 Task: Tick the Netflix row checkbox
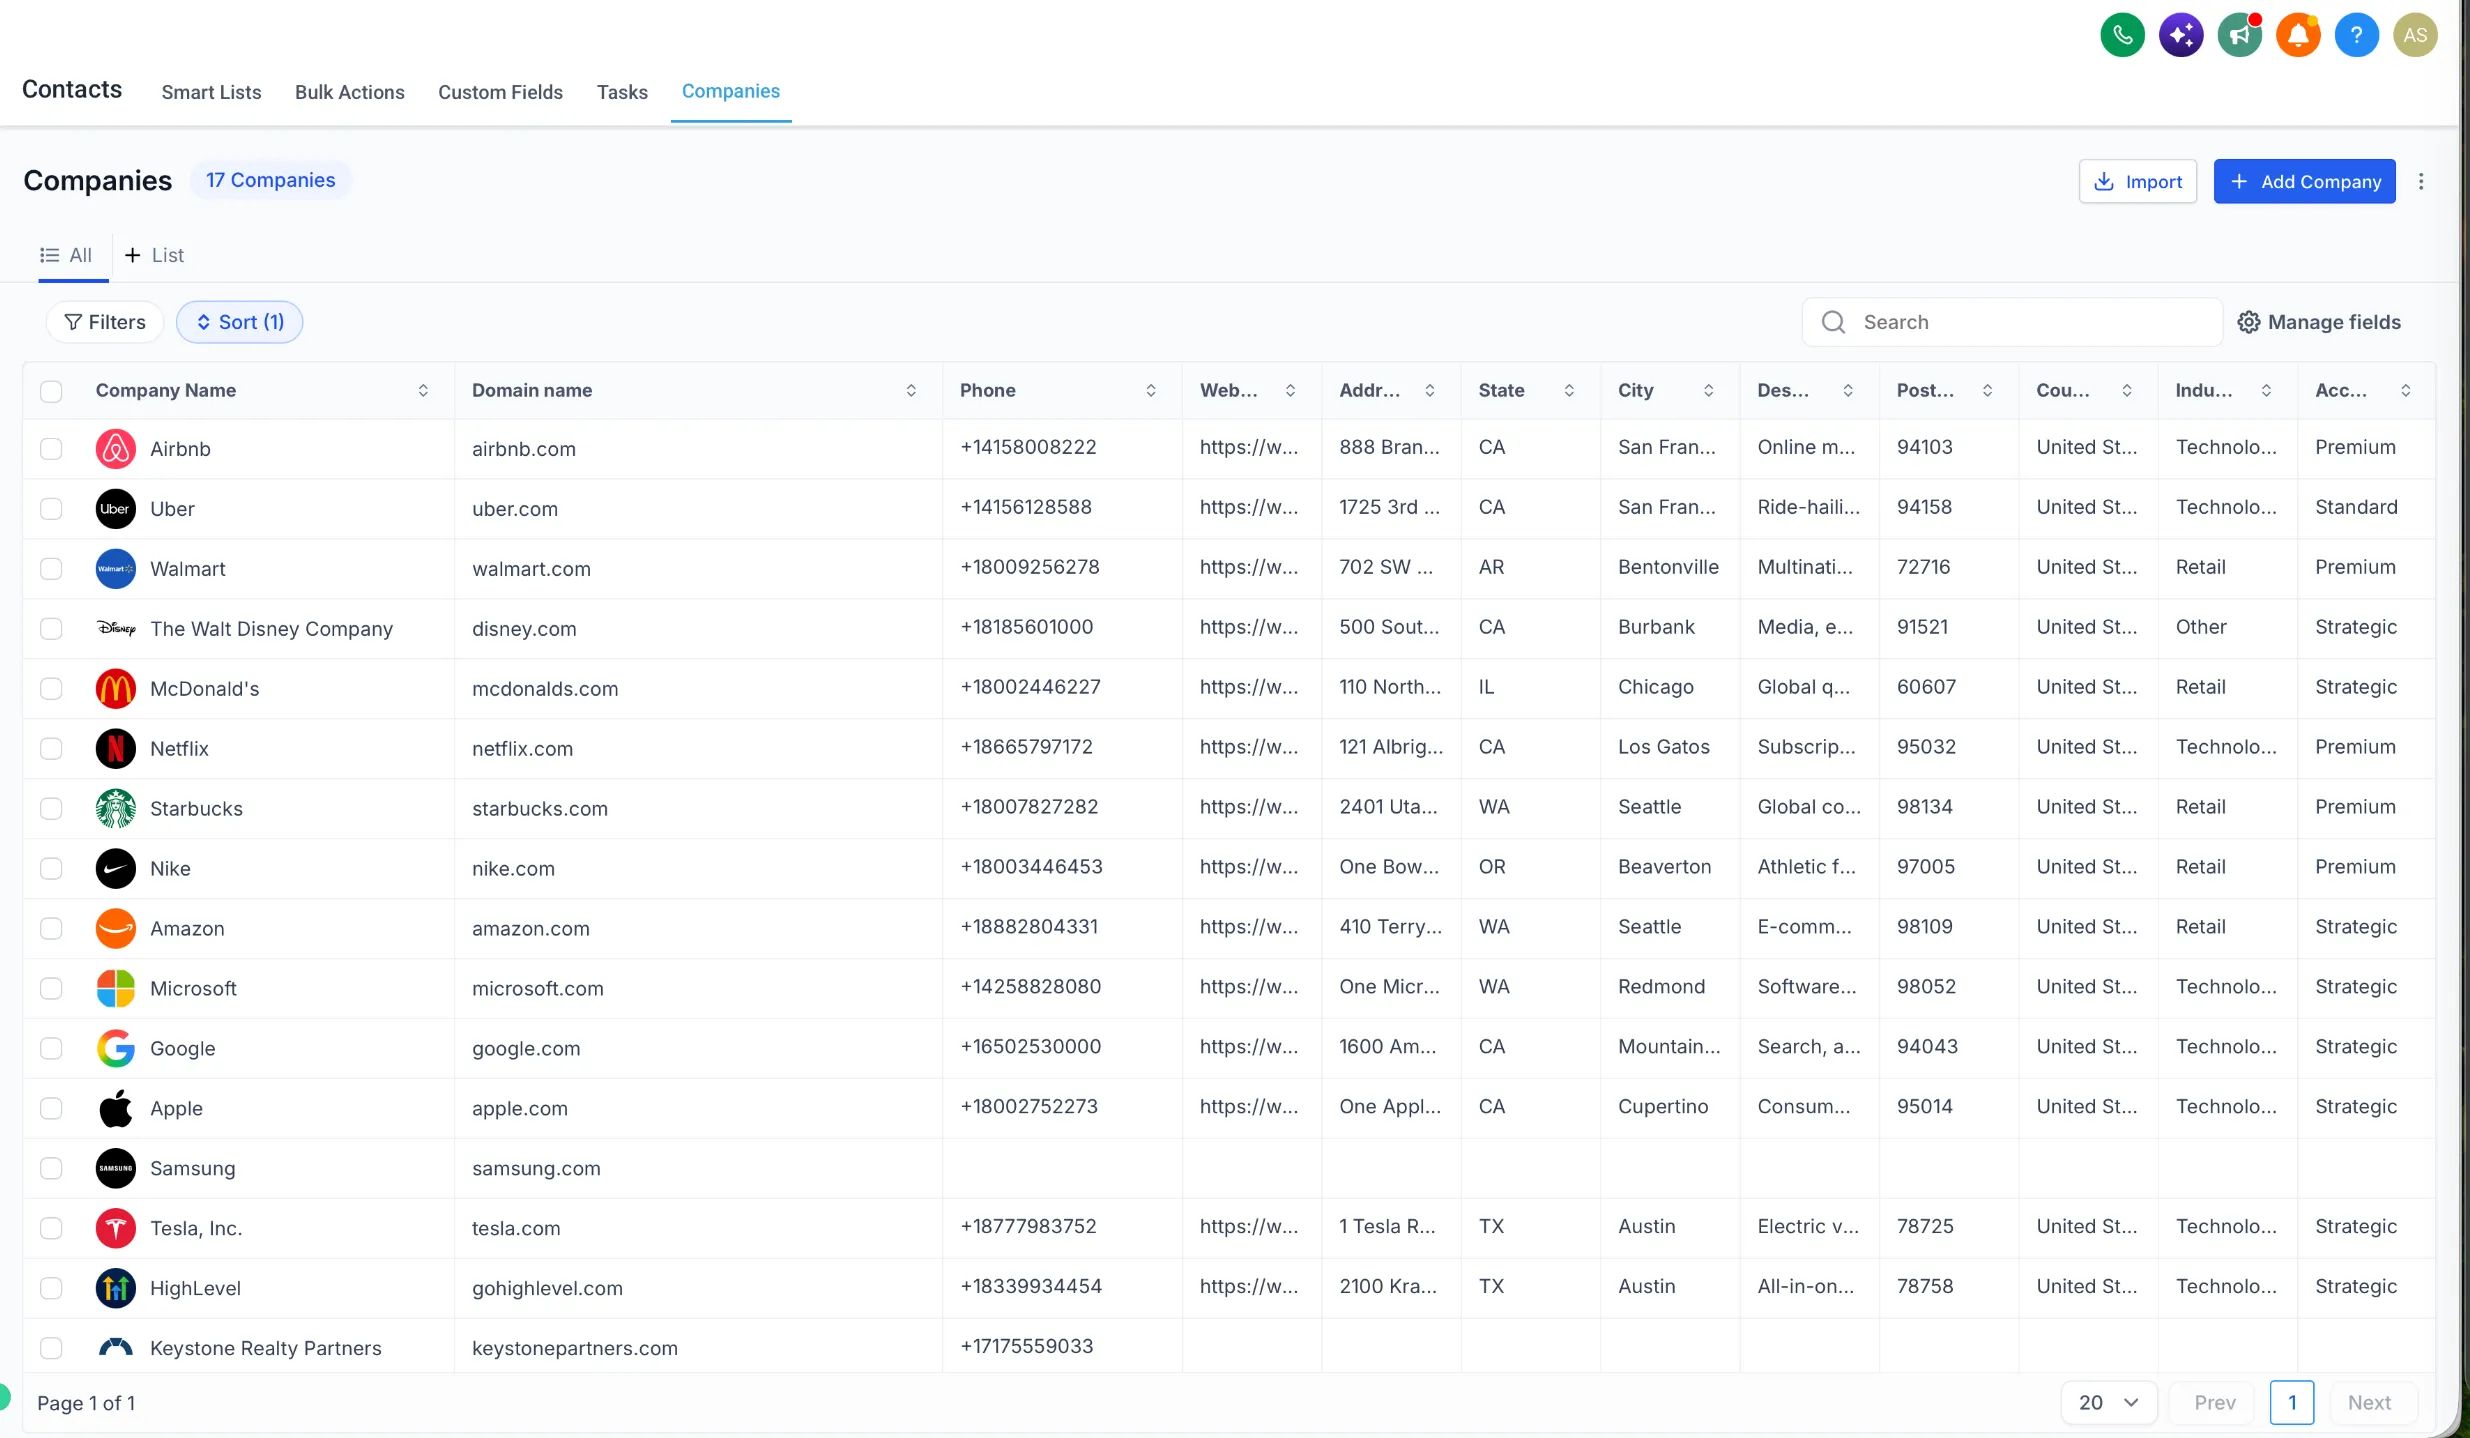point(51,749)
